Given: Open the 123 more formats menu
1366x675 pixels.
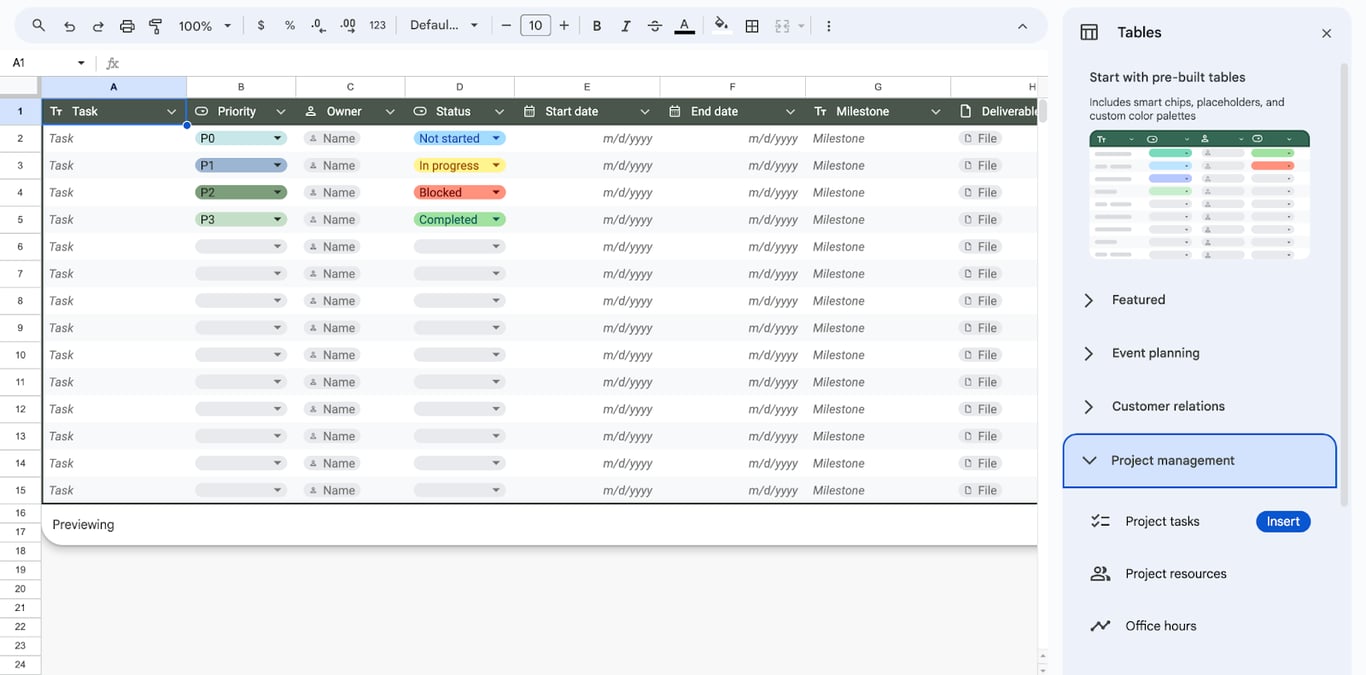Looking at the screenshot, I should (x=377, y=26).
